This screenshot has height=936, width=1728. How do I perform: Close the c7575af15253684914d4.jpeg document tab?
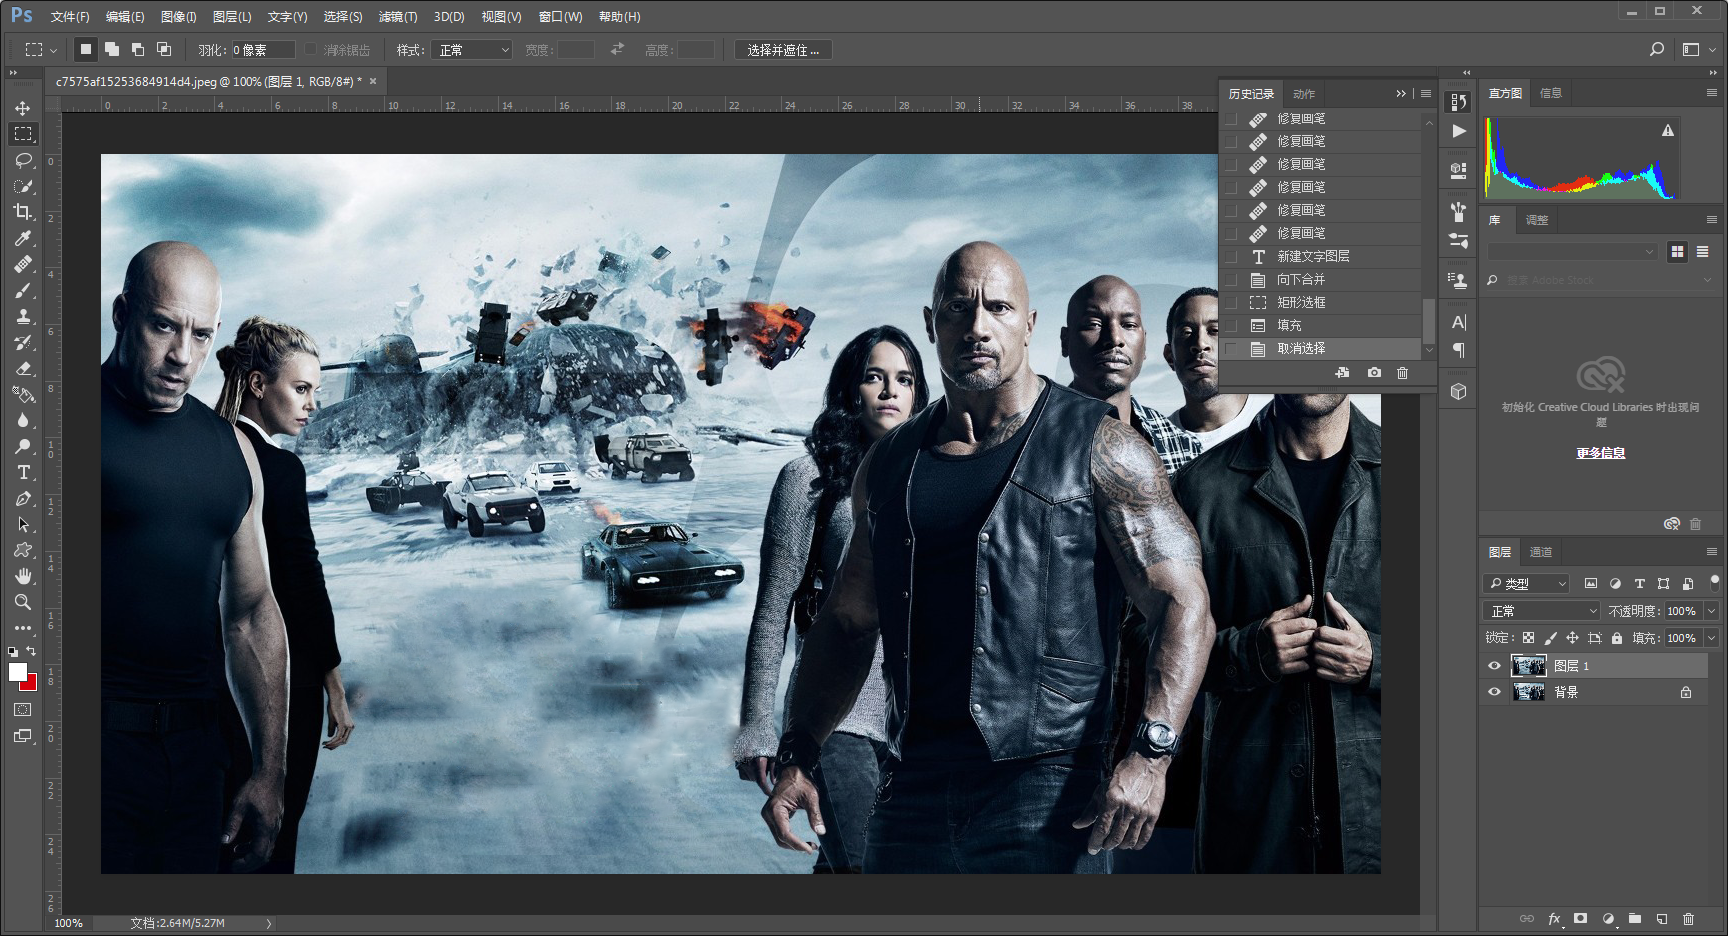pyautogui.click(x=373, y=81)
